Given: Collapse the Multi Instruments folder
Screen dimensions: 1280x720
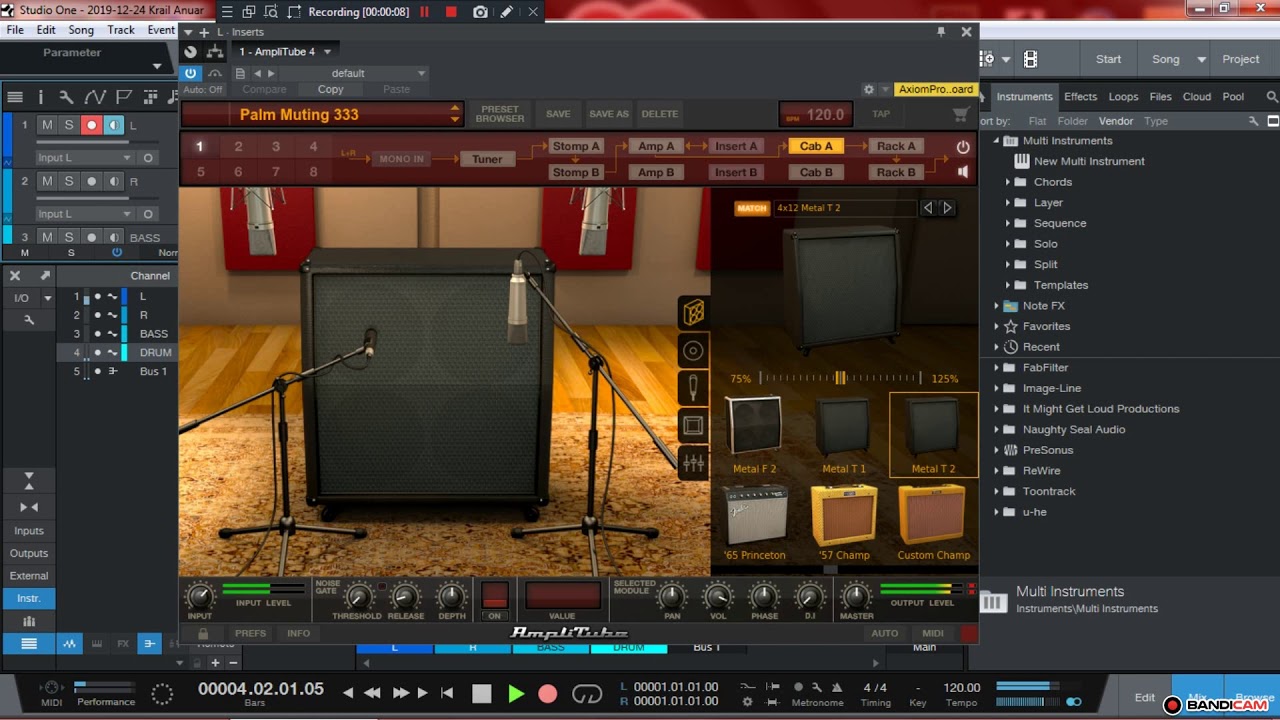Looking at the screenshot, I should tap(996, 141).
